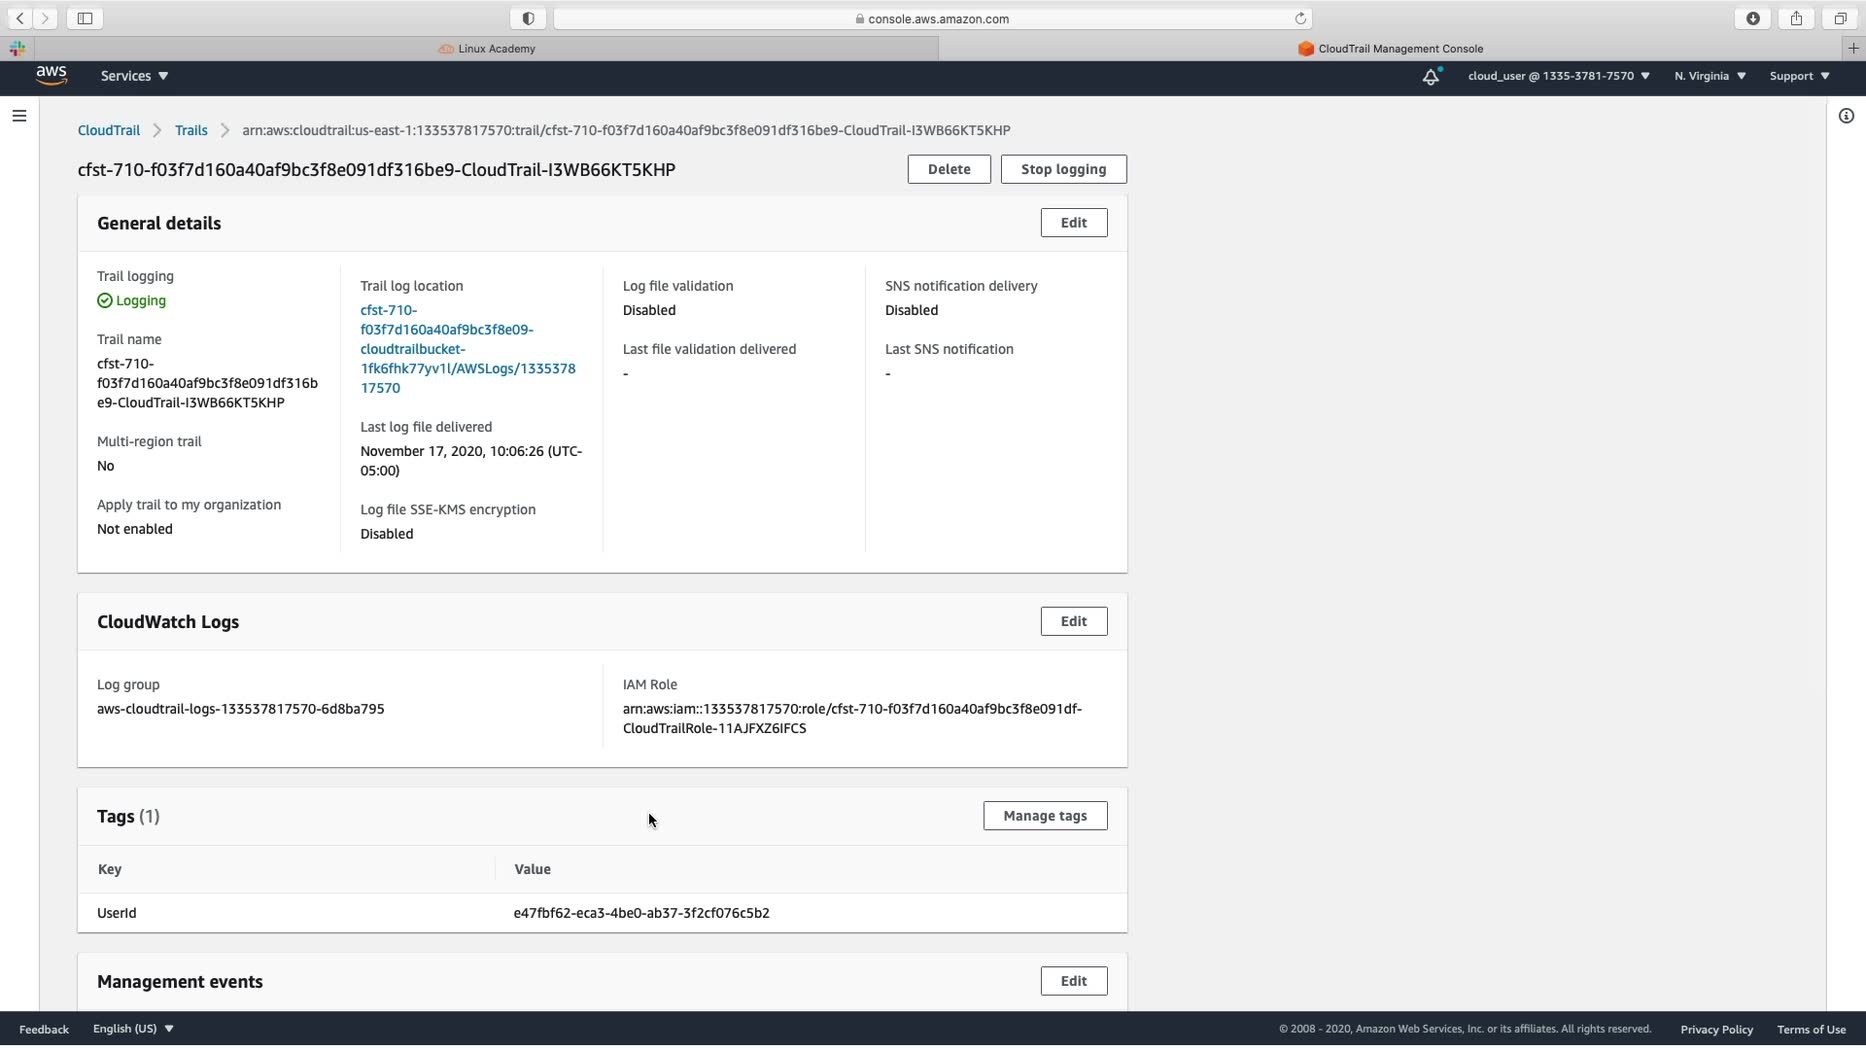Select the log group name aws-cloudtrail-logs-133537817570-6d8ba795
Screen dimensions: 1866x1050
pos(241,709)
